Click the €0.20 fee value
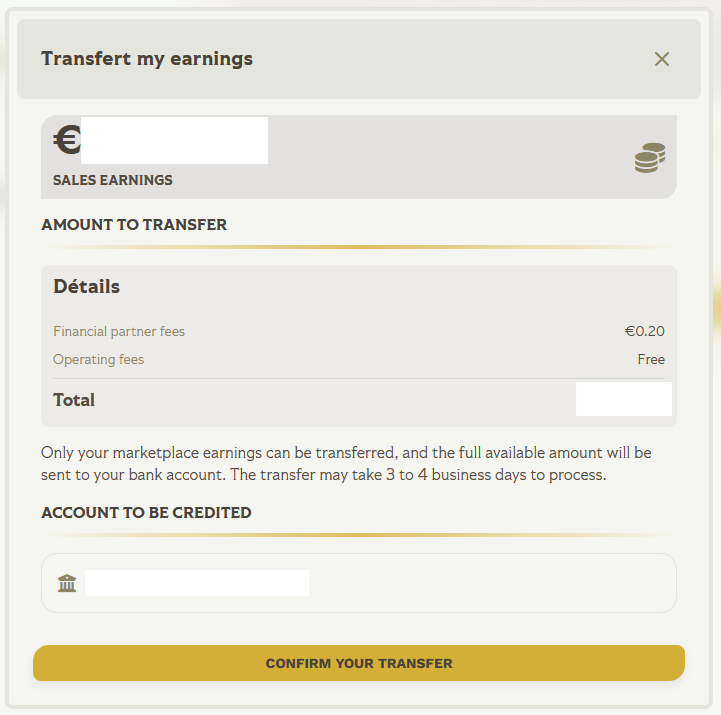The height and width of the screenshot is (715, 721). pyautogui.click(x=645, y=332)
